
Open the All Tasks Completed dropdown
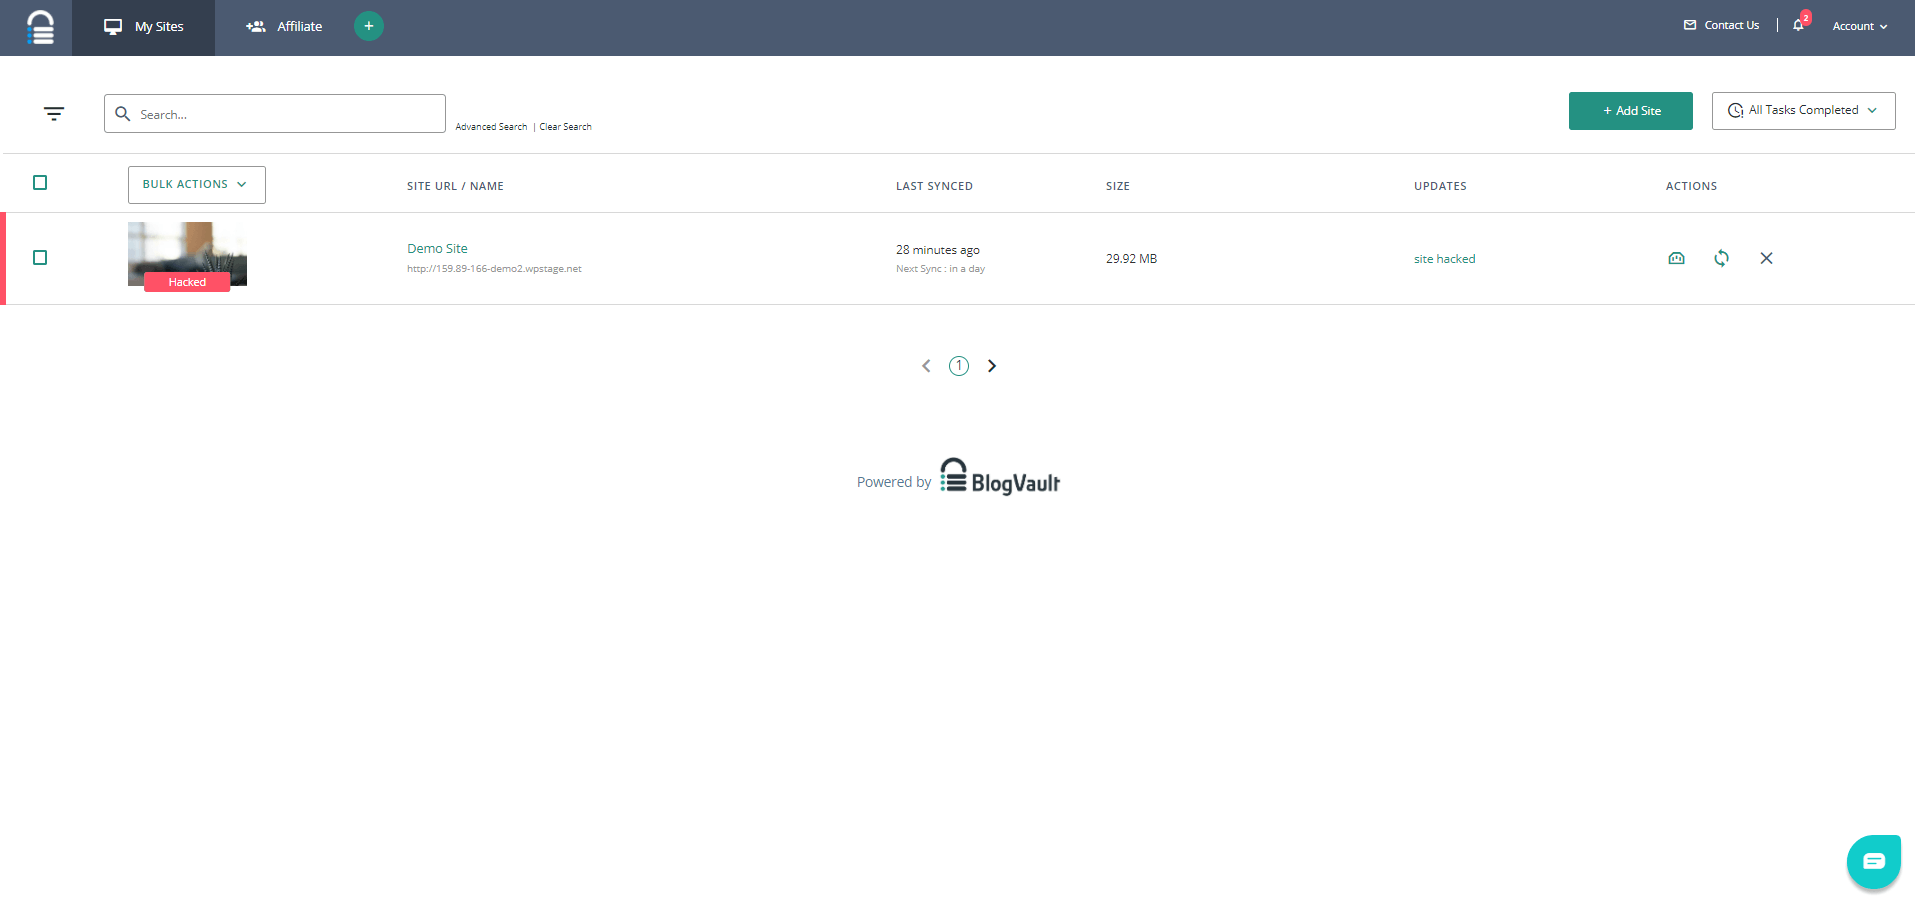1803,111
